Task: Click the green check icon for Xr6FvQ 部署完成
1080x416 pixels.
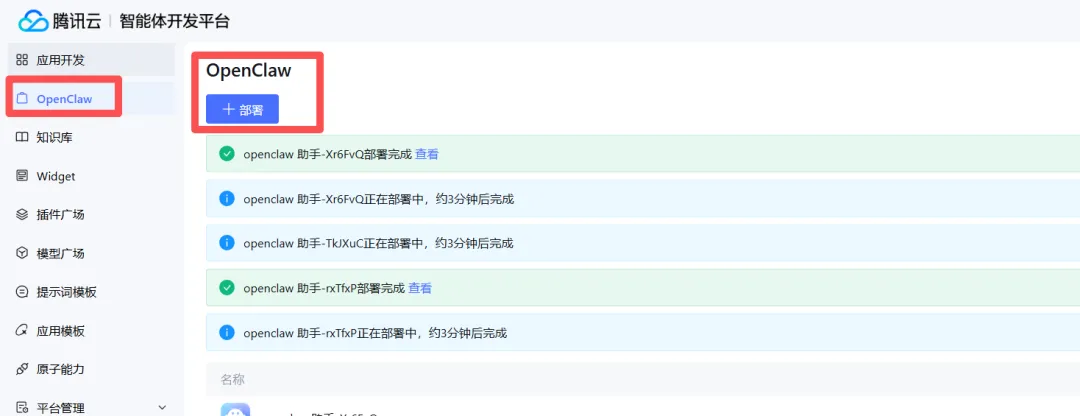Action: click(227, 154)
